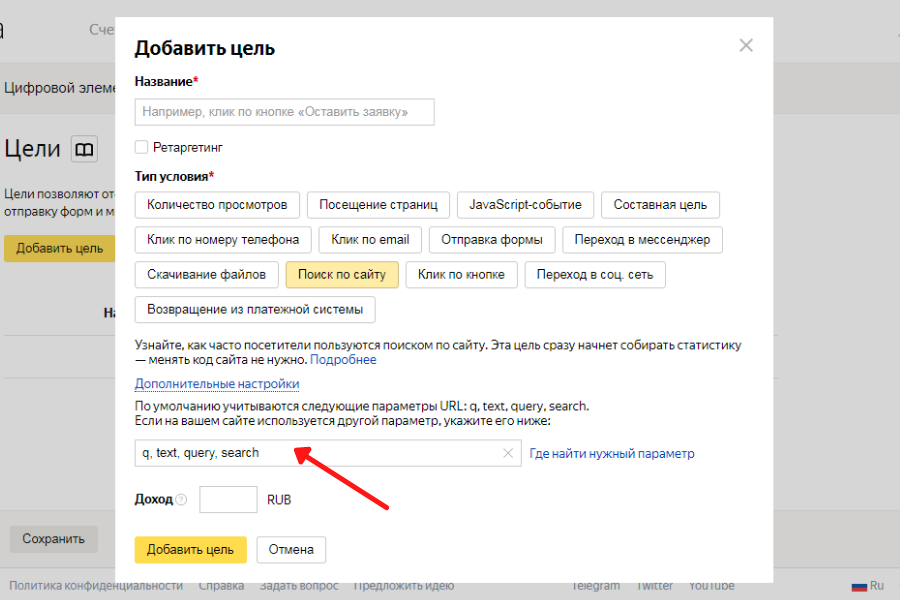The height and width of the screenshot is (600, 900).
Task: Open the Подробнее link
Action: pos(343,360)
